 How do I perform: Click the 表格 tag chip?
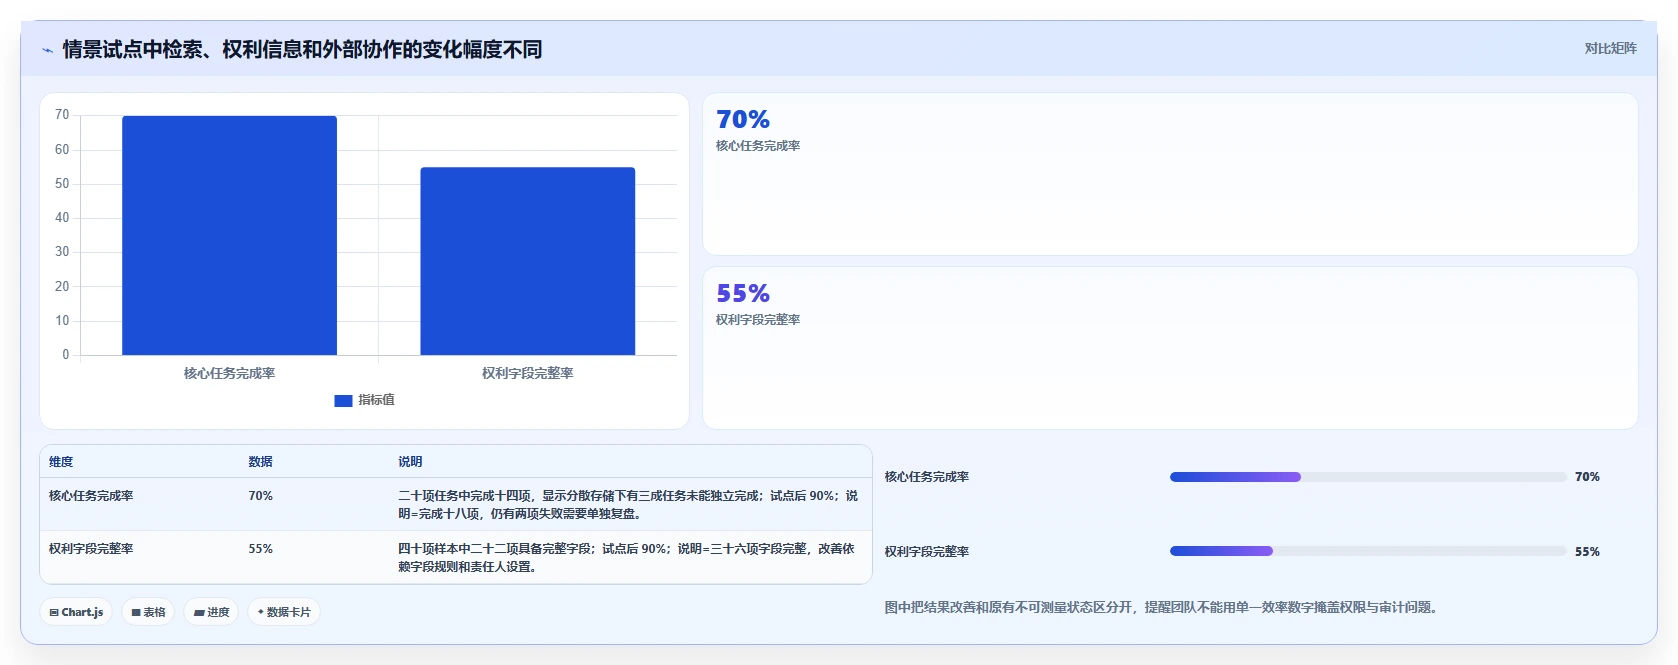pyautogui.click(x=148, y=612)
